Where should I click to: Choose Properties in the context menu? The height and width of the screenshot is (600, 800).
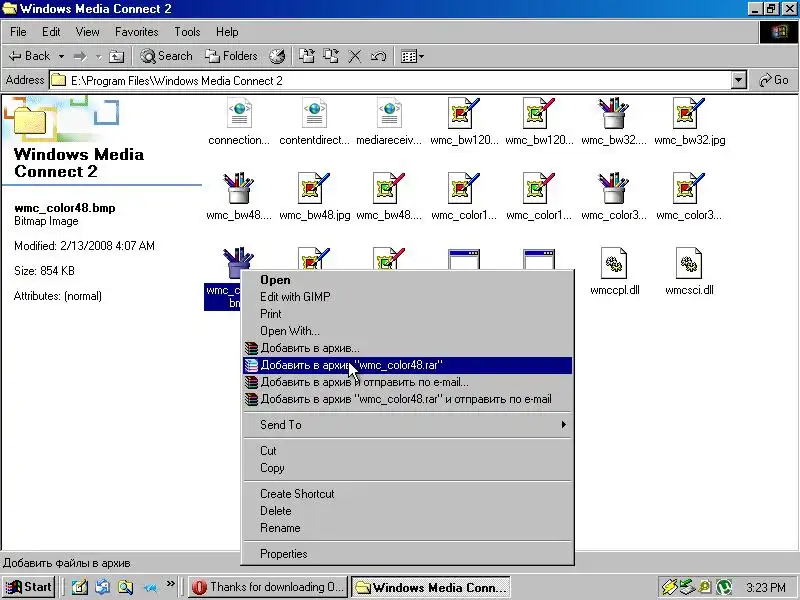[407, 554]
